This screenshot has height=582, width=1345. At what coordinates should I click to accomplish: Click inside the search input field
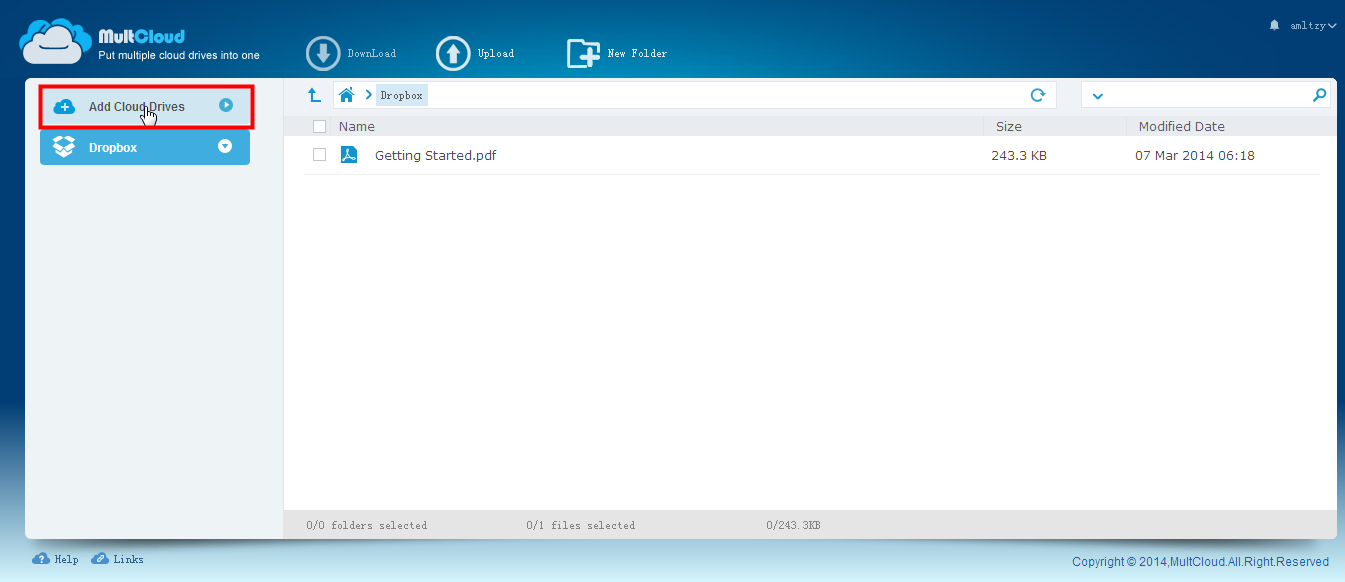(1208, 95)
